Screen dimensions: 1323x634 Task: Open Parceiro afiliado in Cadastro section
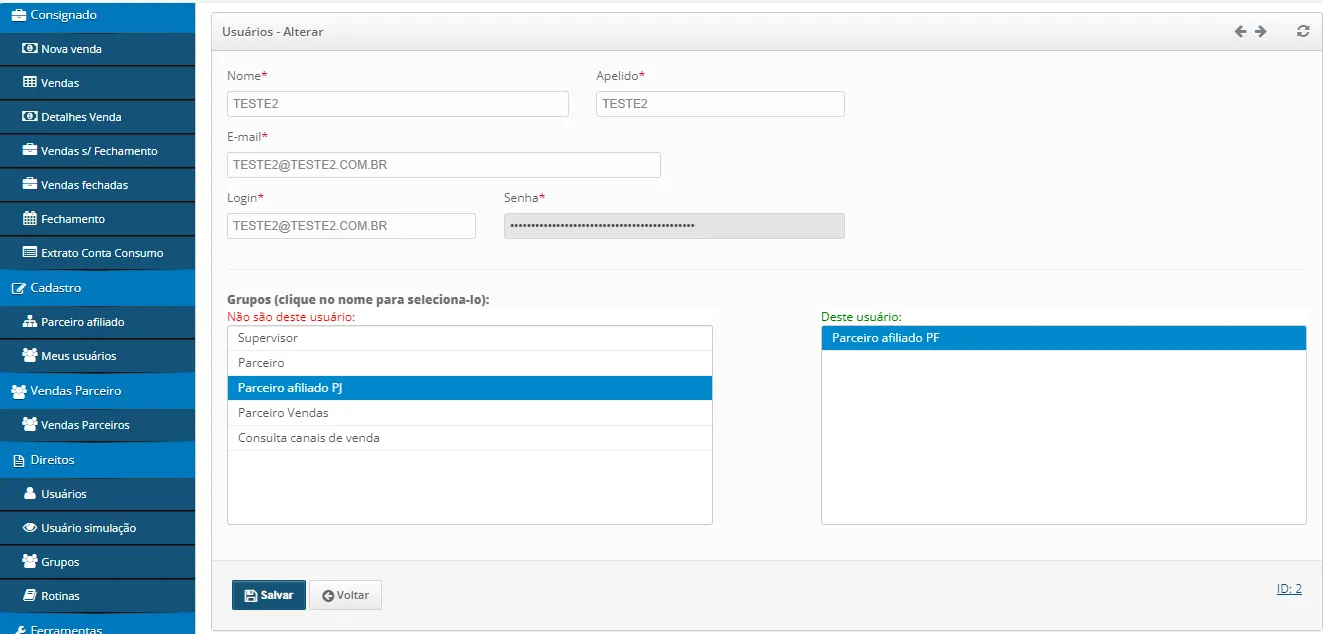click(x=82, y=322)
